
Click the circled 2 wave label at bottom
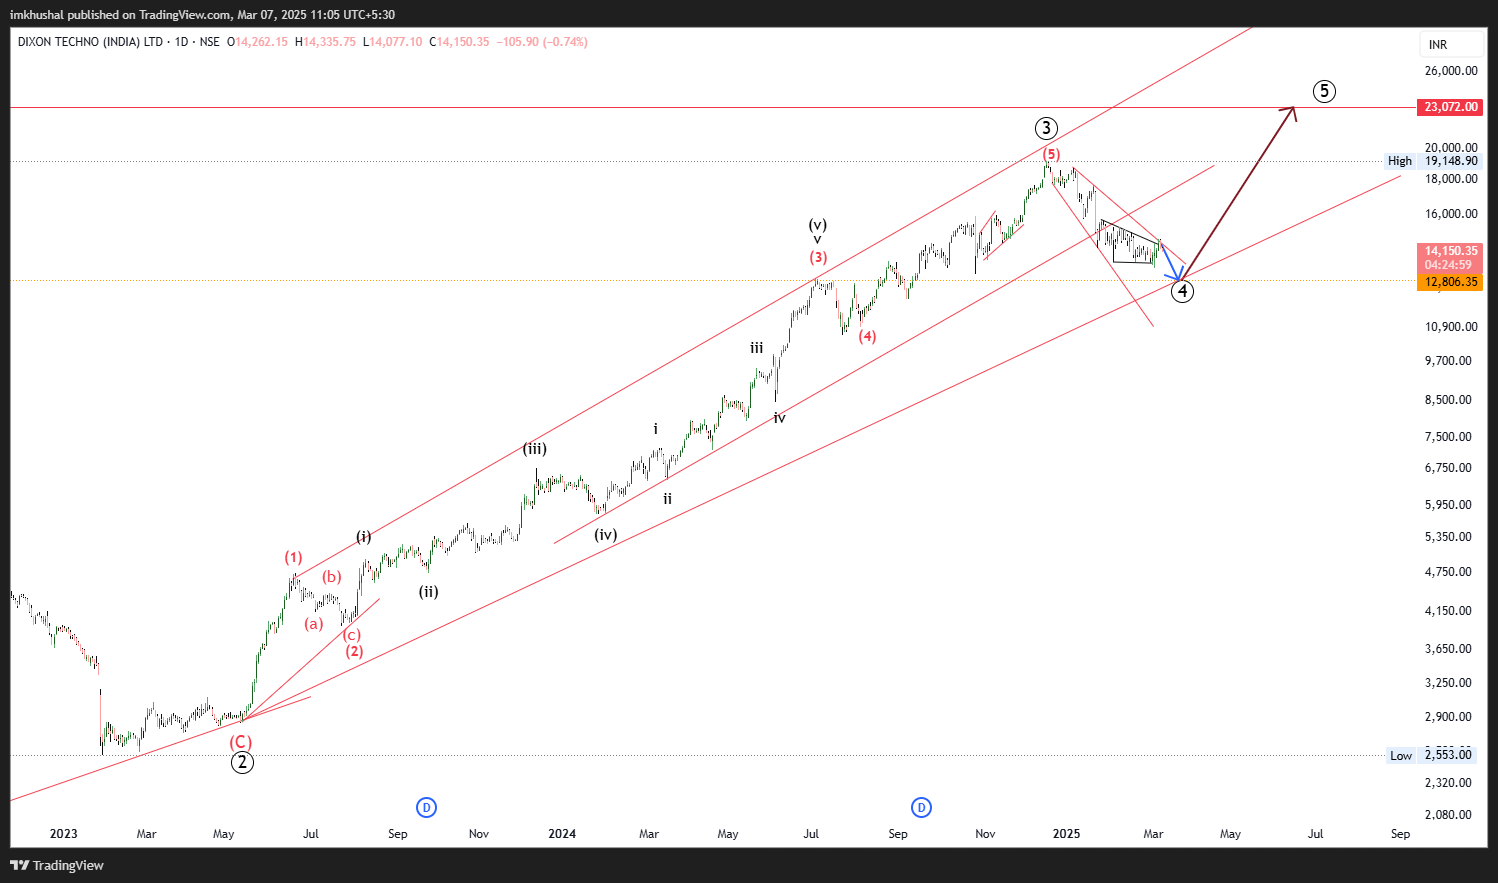242,762
